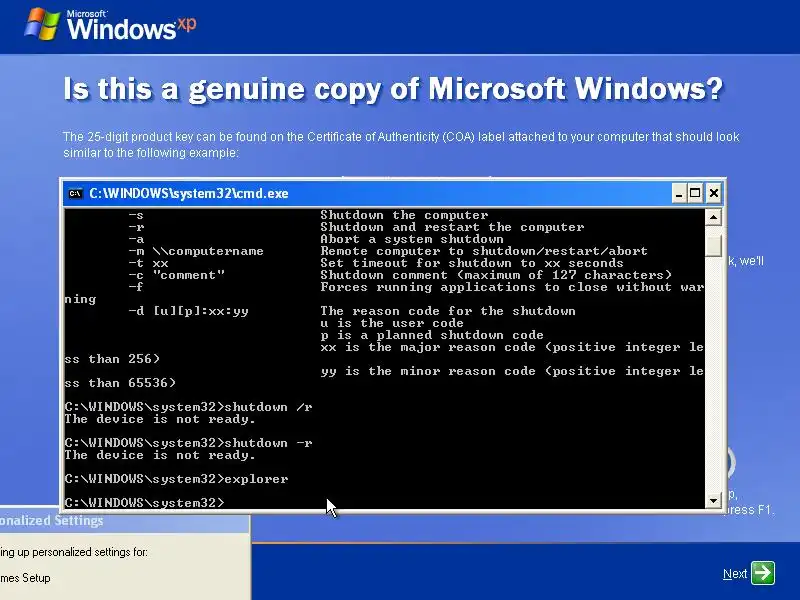
Task: Click the "Shutdown comment" description line
Action: click(x=496, y=275)
